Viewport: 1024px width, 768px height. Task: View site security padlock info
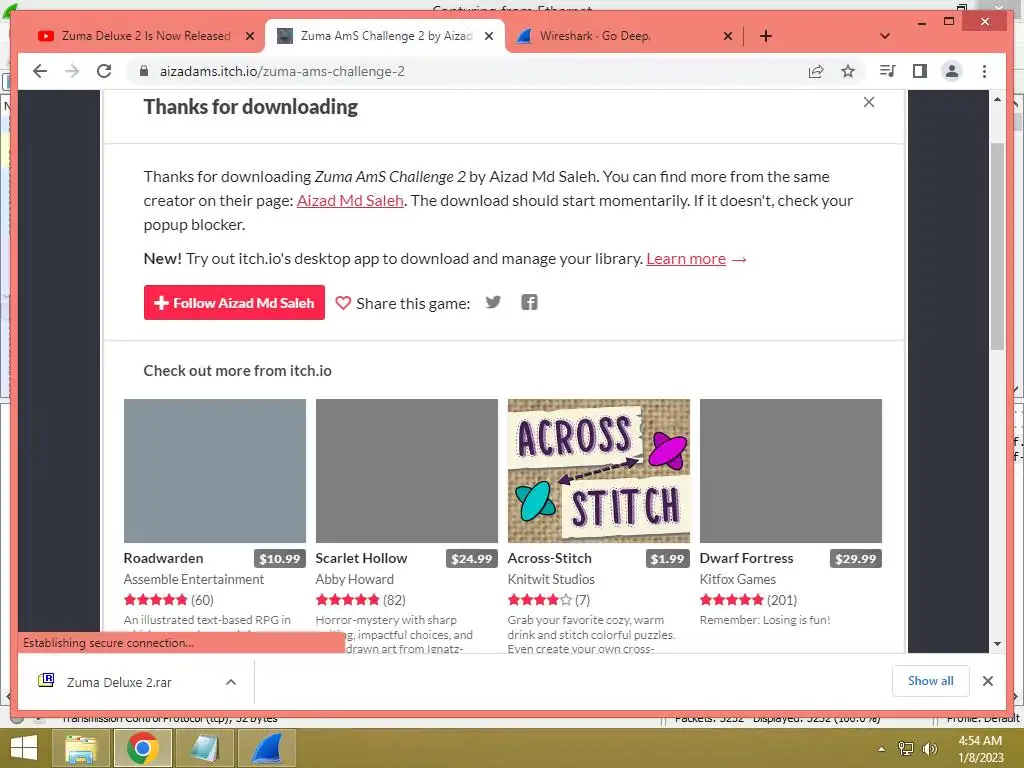(x=144, y=71)
